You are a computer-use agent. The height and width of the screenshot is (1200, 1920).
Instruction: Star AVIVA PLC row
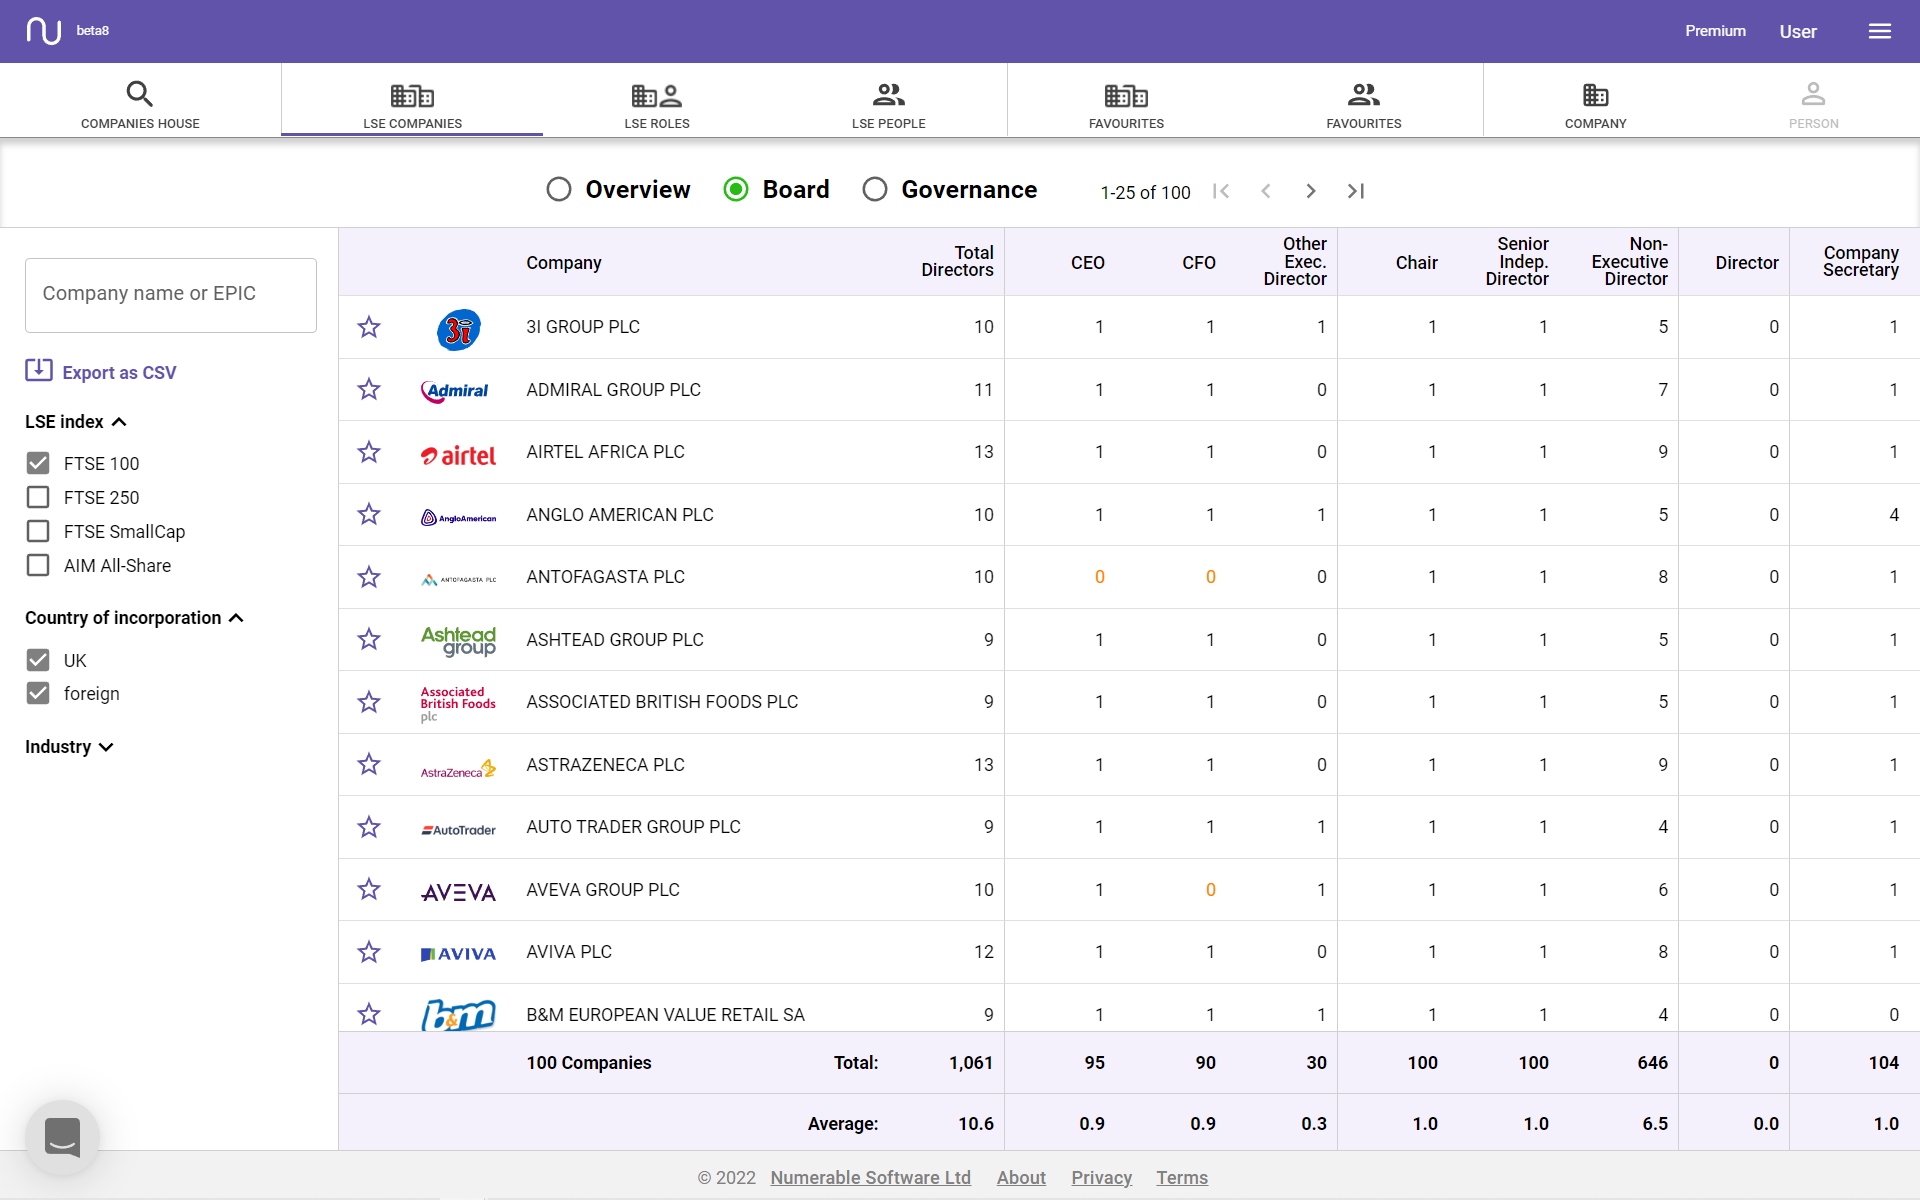pyautogui.click(x=369, y=952)
